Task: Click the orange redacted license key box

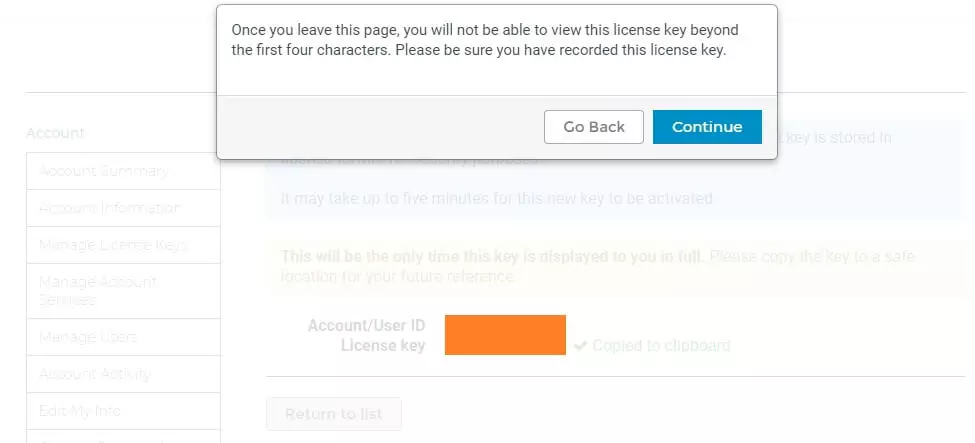Action: 505,335
